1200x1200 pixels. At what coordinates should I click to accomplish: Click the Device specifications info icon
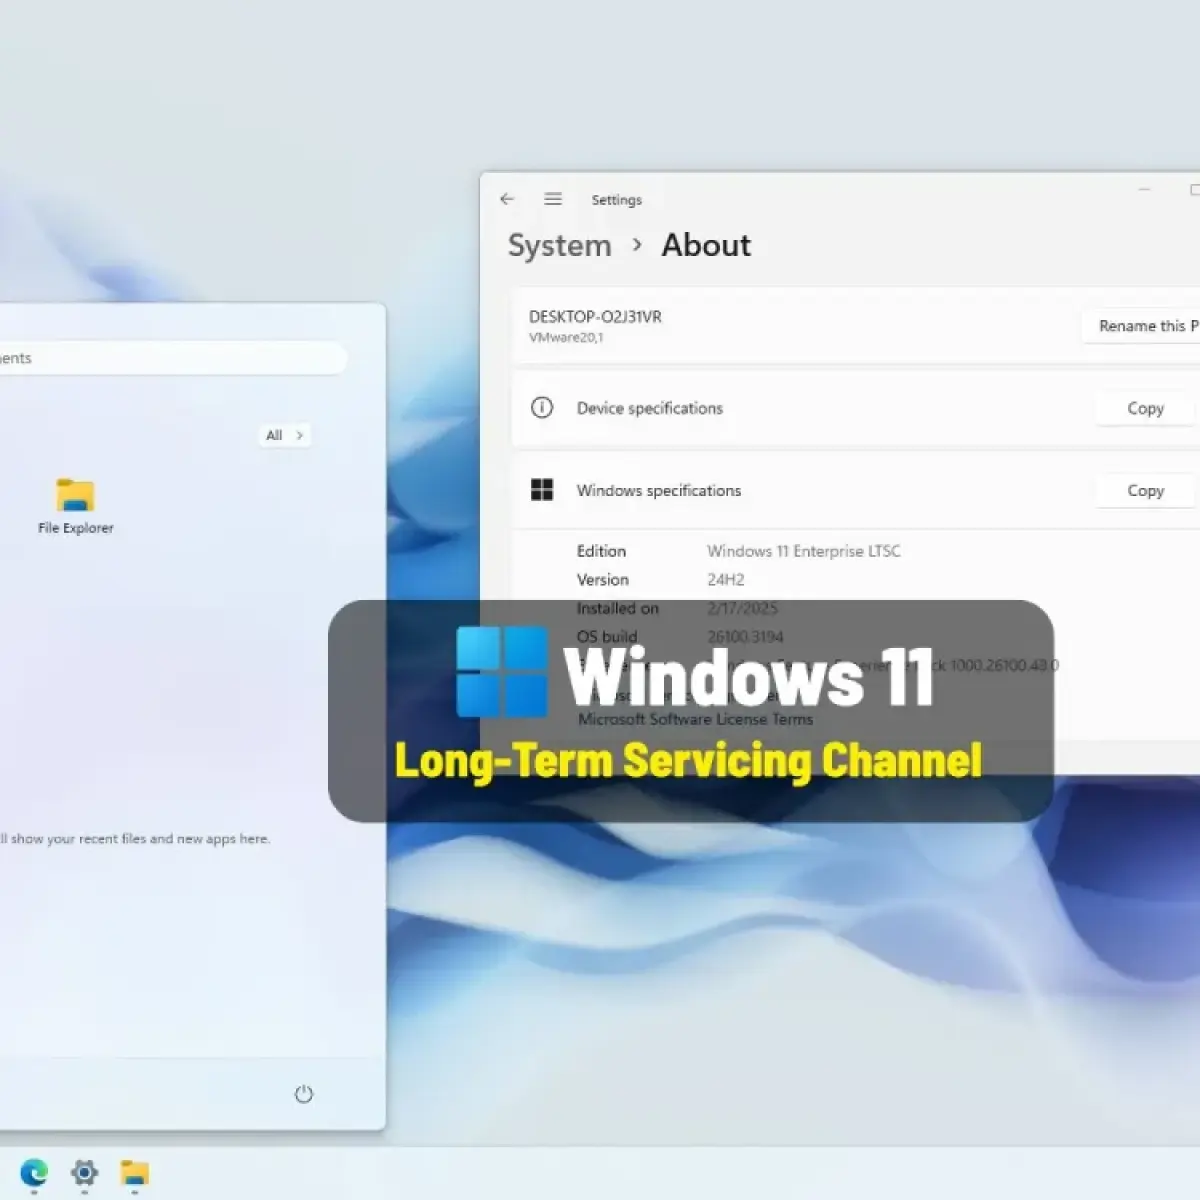tap(542, 407)
